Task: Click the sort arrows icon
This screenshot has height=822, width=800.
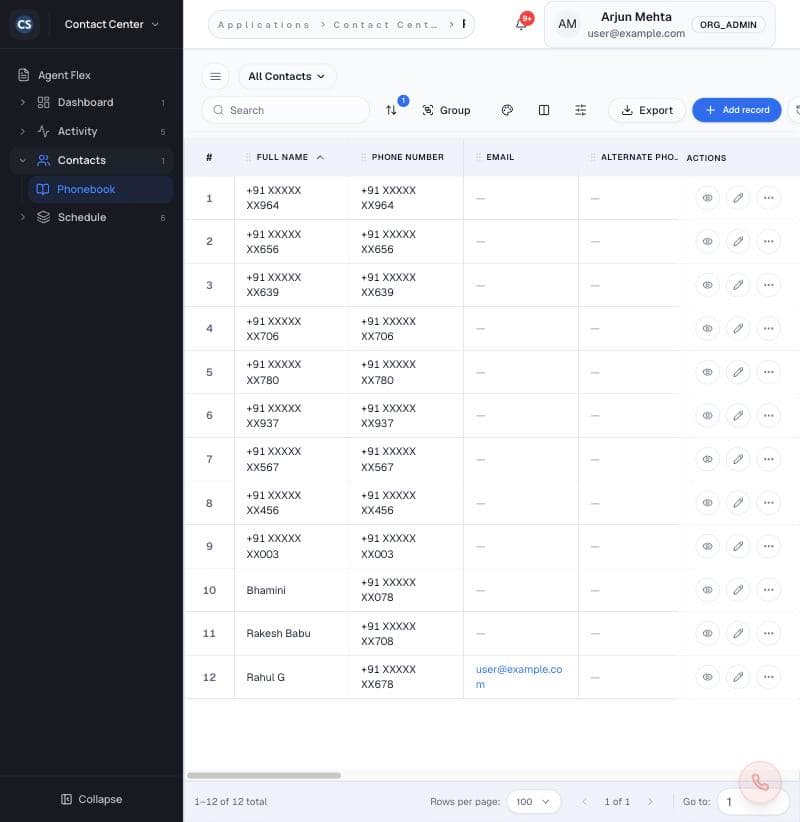Action: coord(391,110)
